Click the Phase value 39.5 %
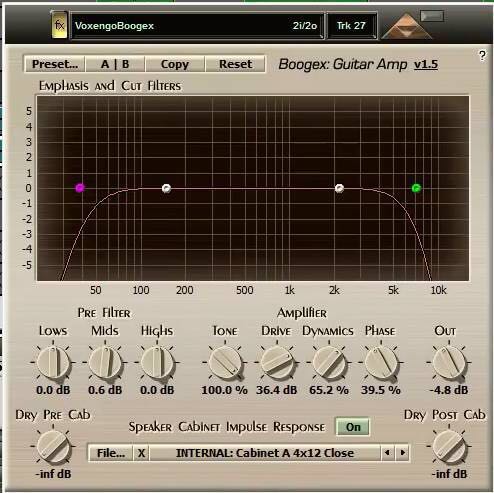 (x=381, y=390)
